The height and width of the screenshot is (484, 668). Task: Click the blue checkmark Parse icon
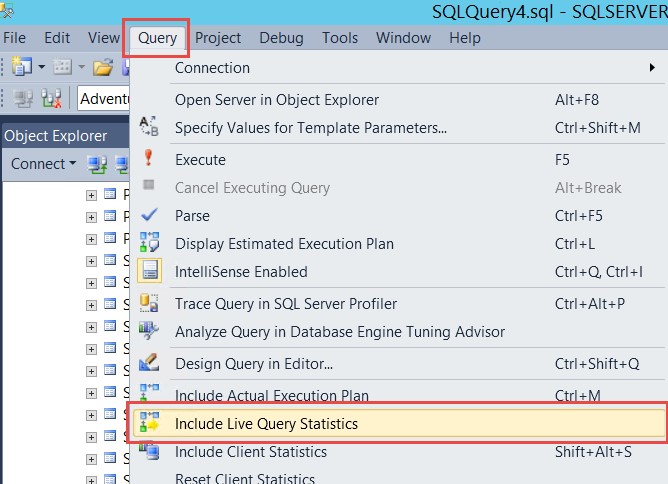click(149, 215)
